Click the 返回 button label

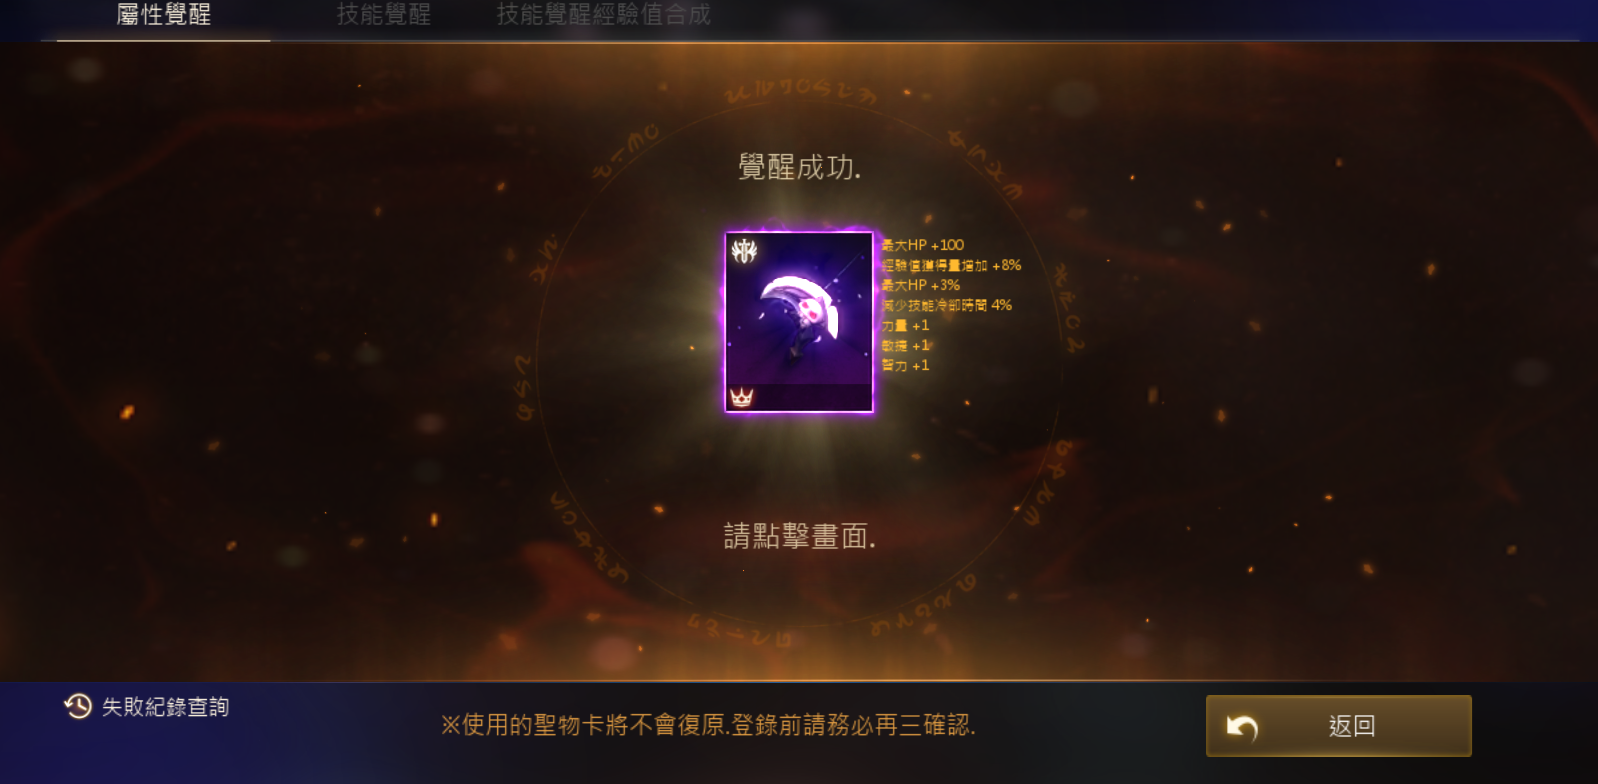point(1352,726)
